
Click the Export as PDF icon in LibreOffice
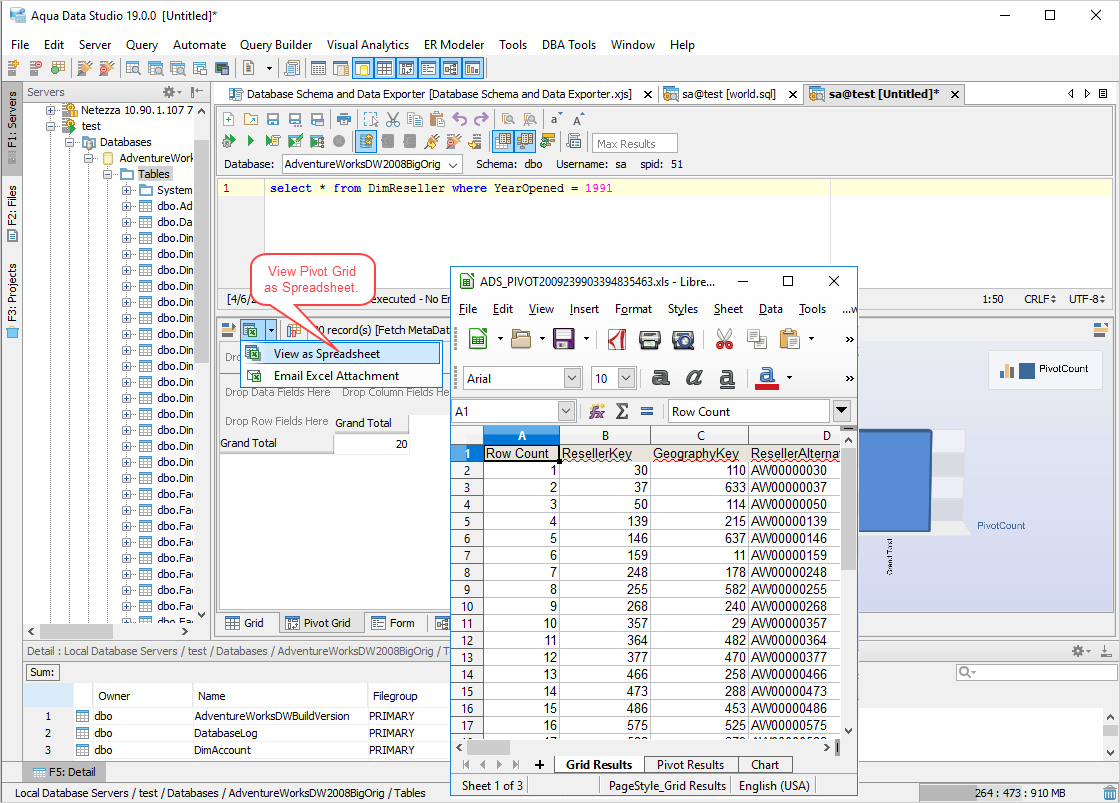click(616, 339)
